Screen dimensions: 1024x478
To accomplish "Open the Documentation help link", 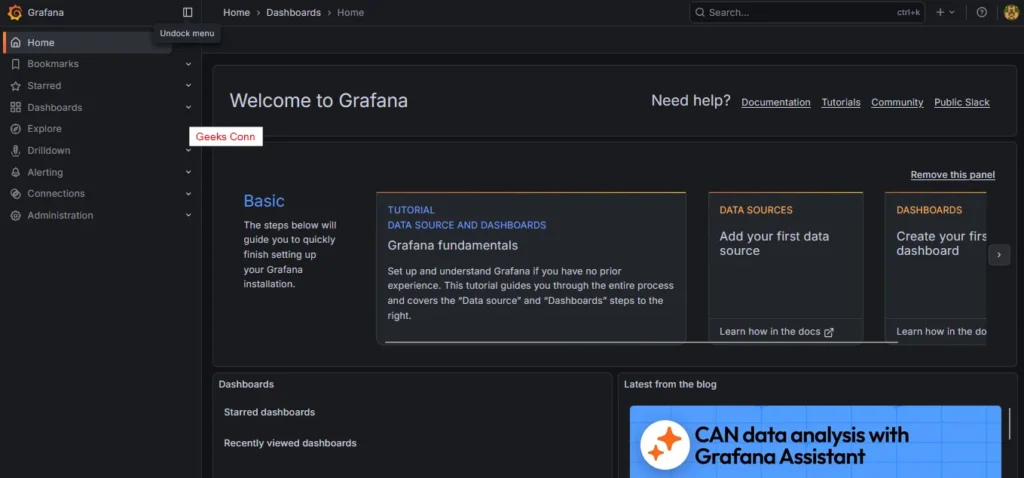I will point(776,103).
